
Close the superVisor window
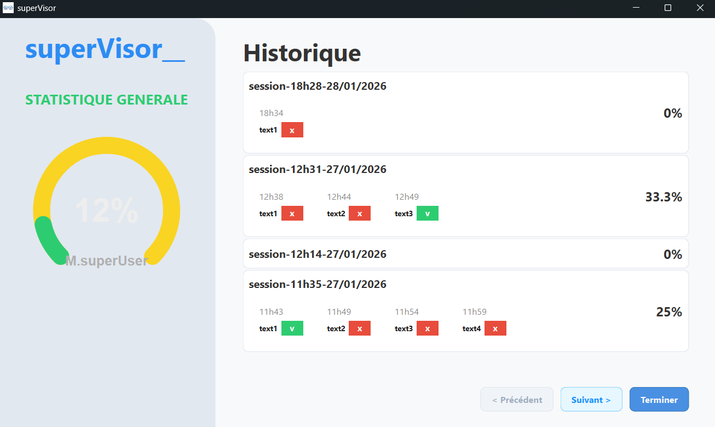[699, 8]
